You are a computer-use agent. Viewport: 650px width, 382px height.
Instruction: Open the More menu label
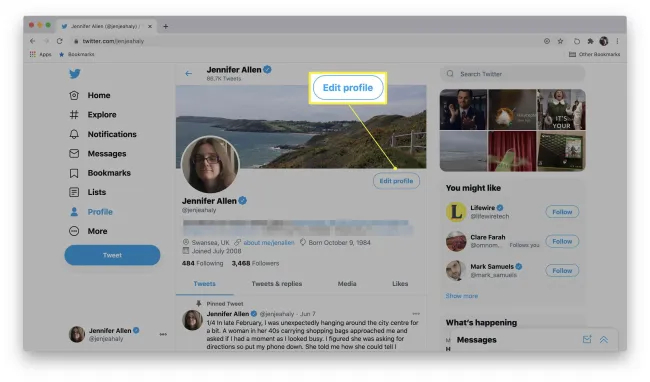97,231
